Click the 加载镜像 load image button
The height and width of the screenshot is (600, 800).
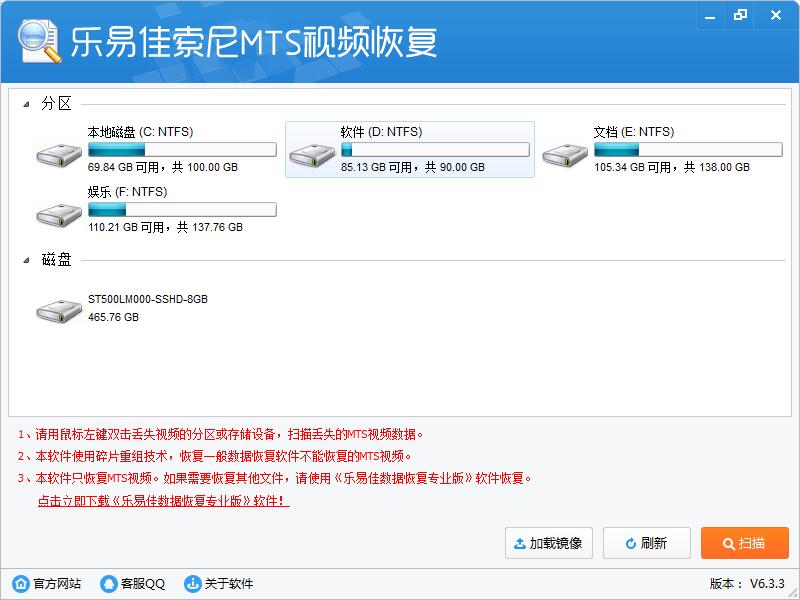pyautogui.click(x=549, y=543)
